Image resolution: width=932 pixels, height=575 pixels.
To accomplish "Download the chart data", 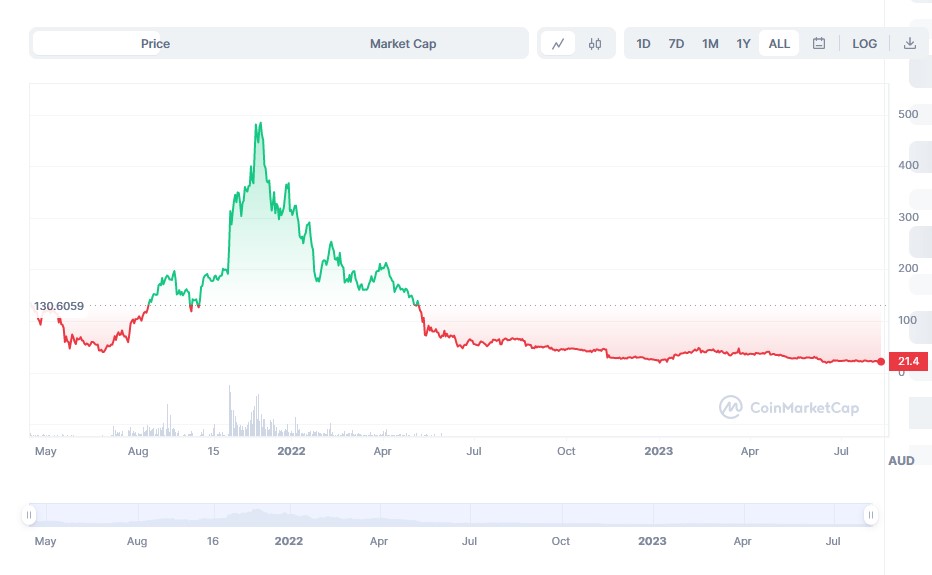I will click(910, 44).
